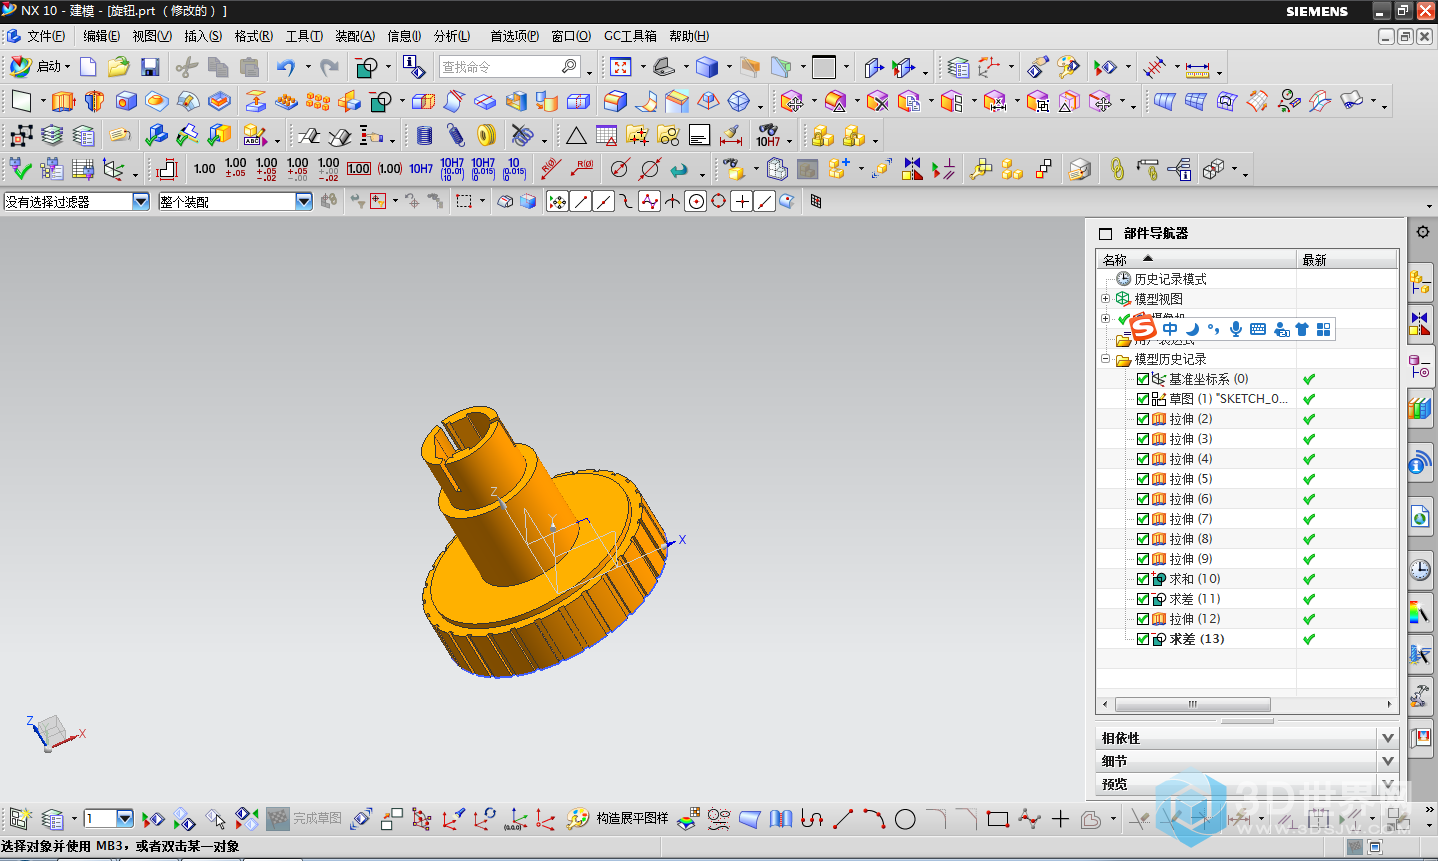Select the cylindrical compression spring tool icon
The image size is (1438, 861).
point(424,135)
